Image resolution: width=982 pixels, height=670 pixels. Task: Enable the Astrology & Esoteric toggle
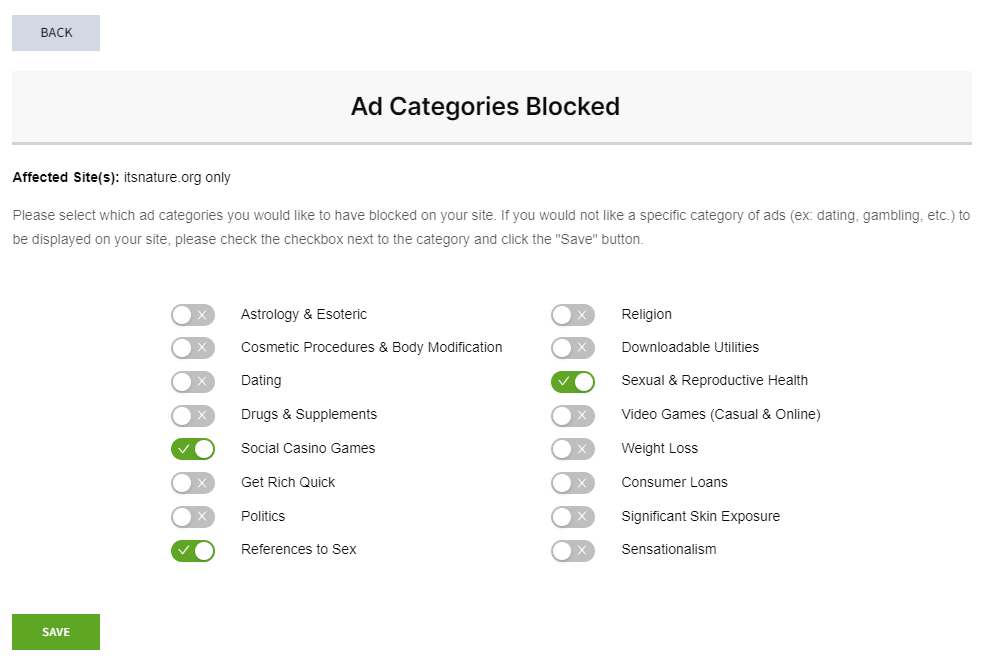[x=192, y=315]
